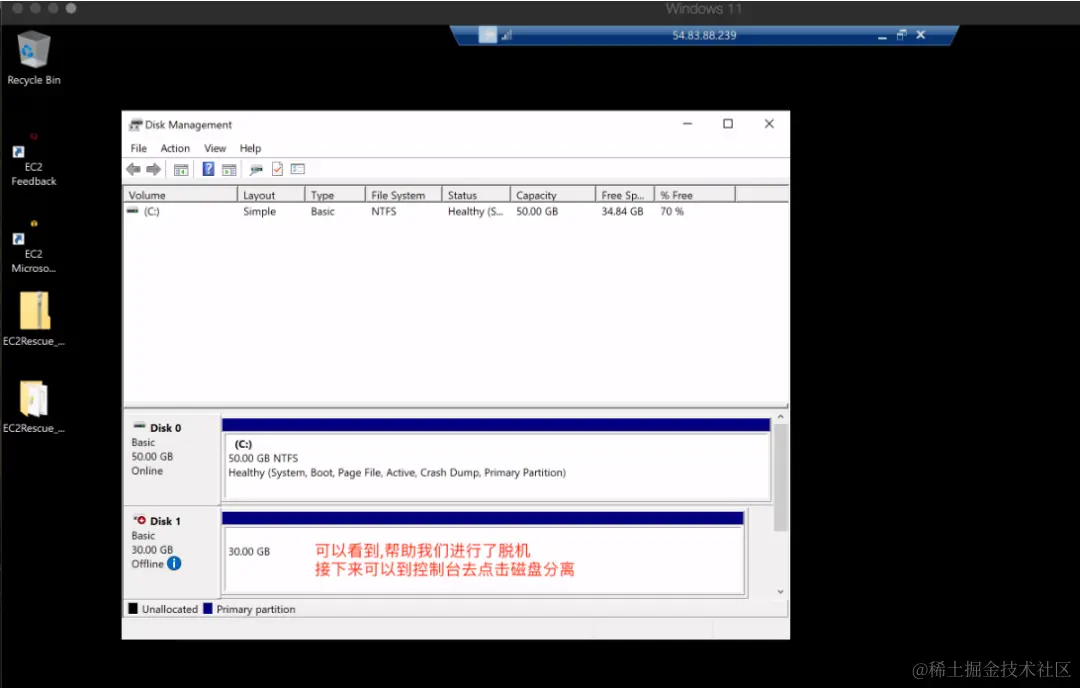Click the "70 %" free cell
The width and height of the screenshot is (1080, 688).
[x=672, y=211]
